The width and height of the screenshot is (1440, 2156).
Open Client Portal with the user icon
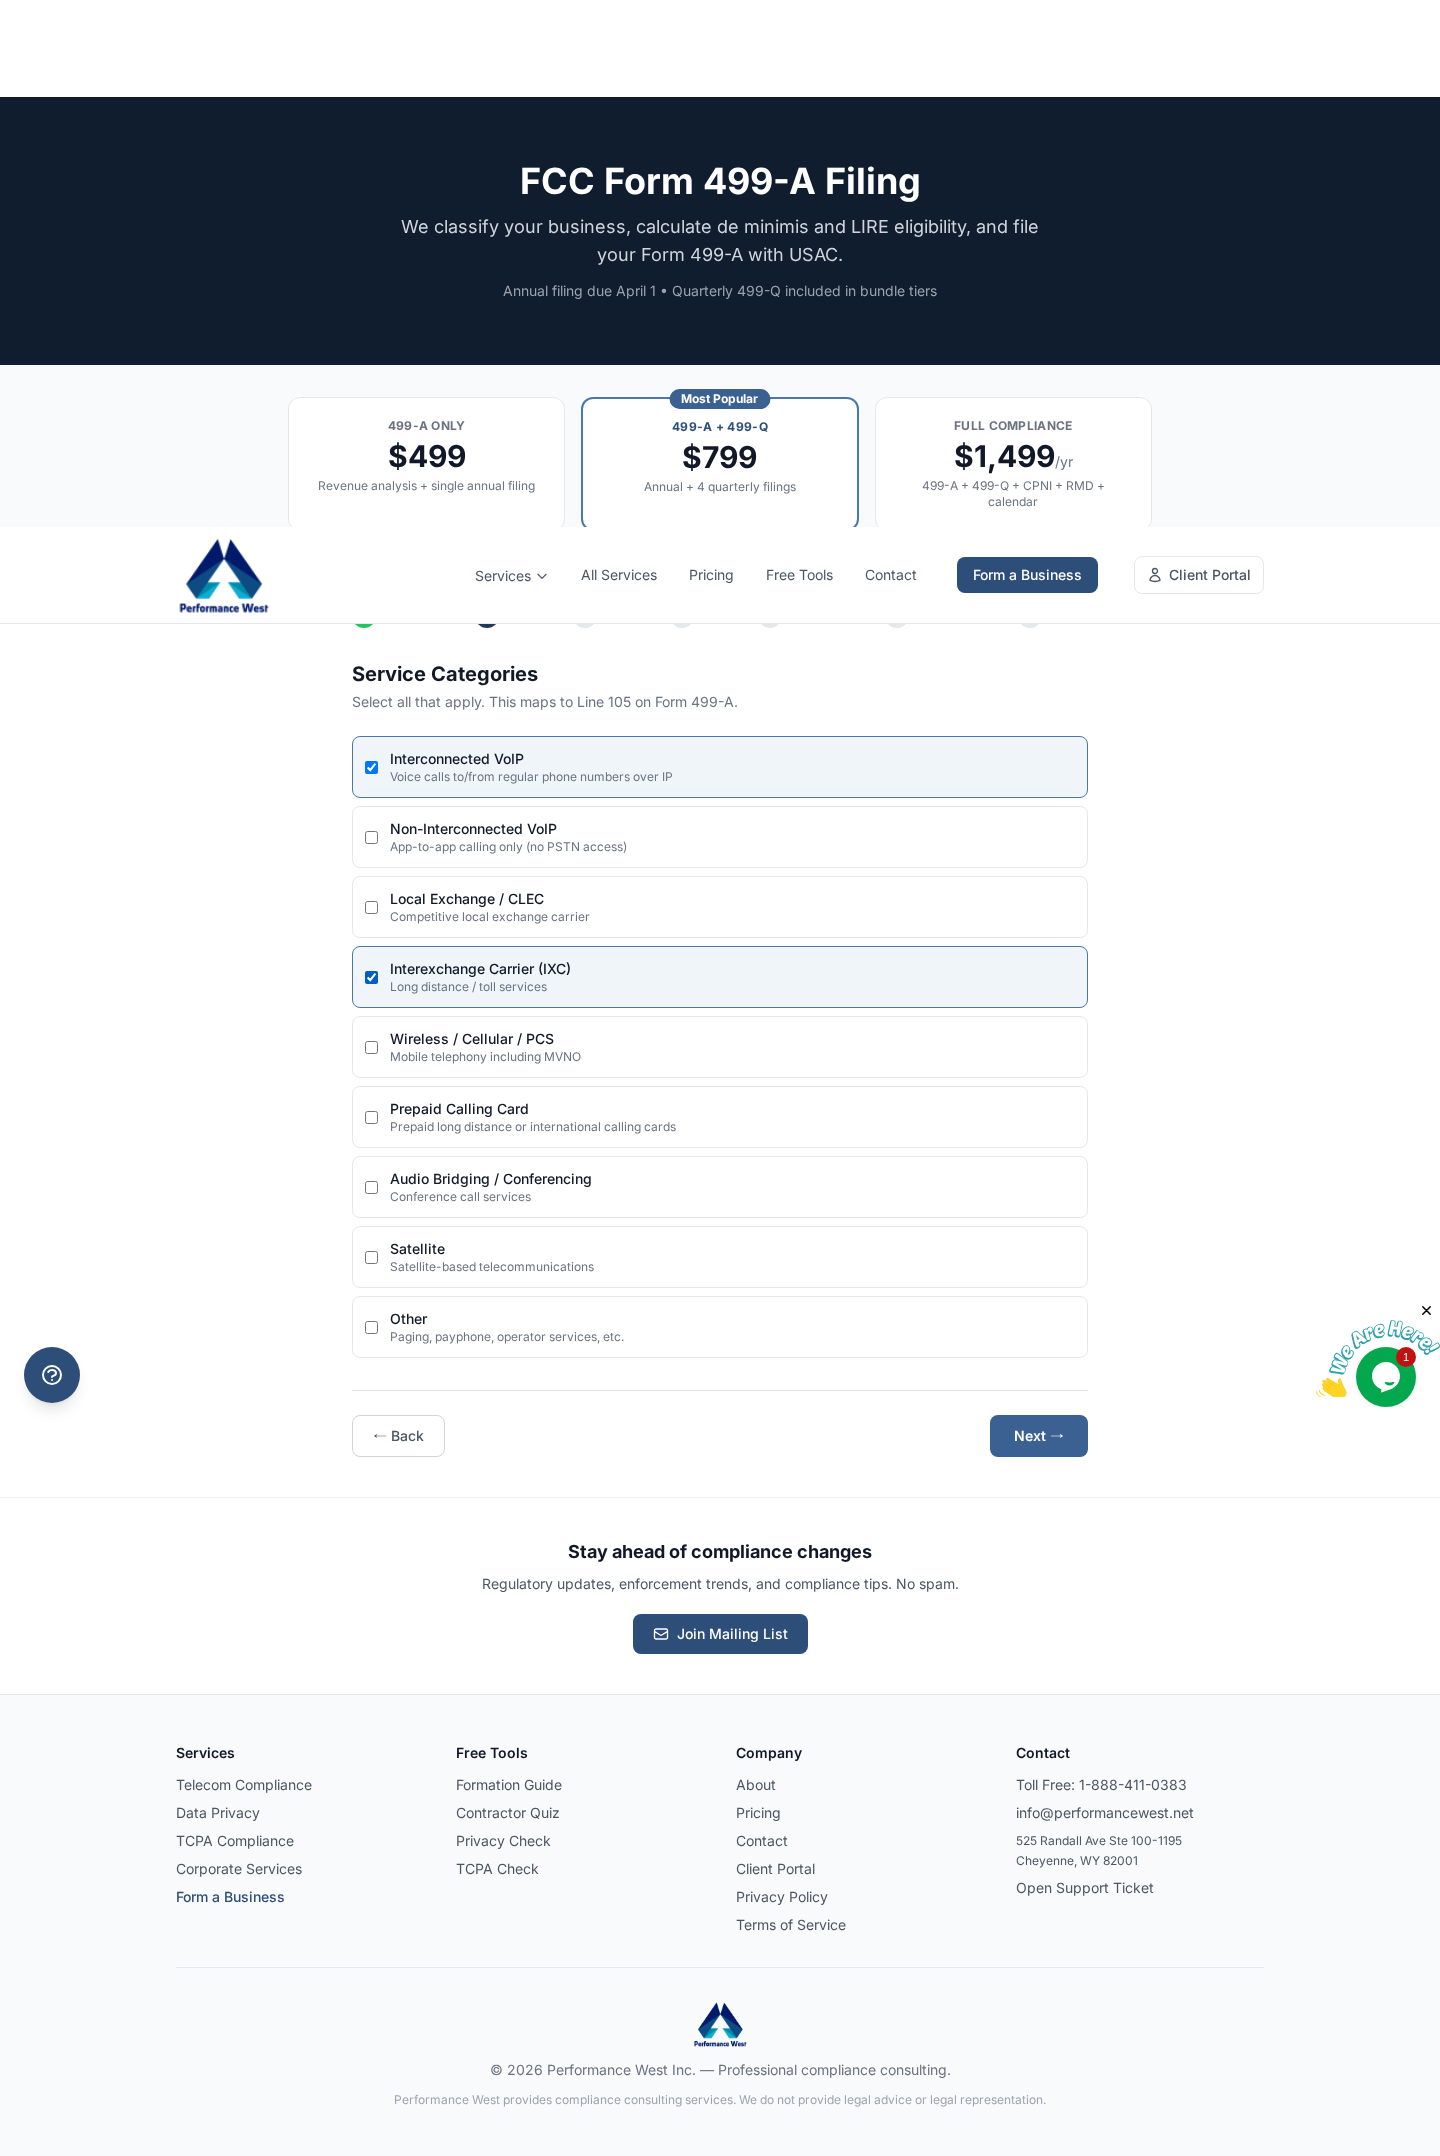1198,575
